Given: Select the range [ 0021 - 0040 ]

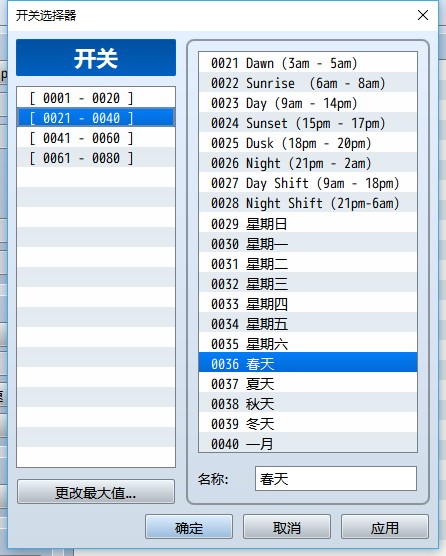Looking at the screenshot, I should 96,118.
